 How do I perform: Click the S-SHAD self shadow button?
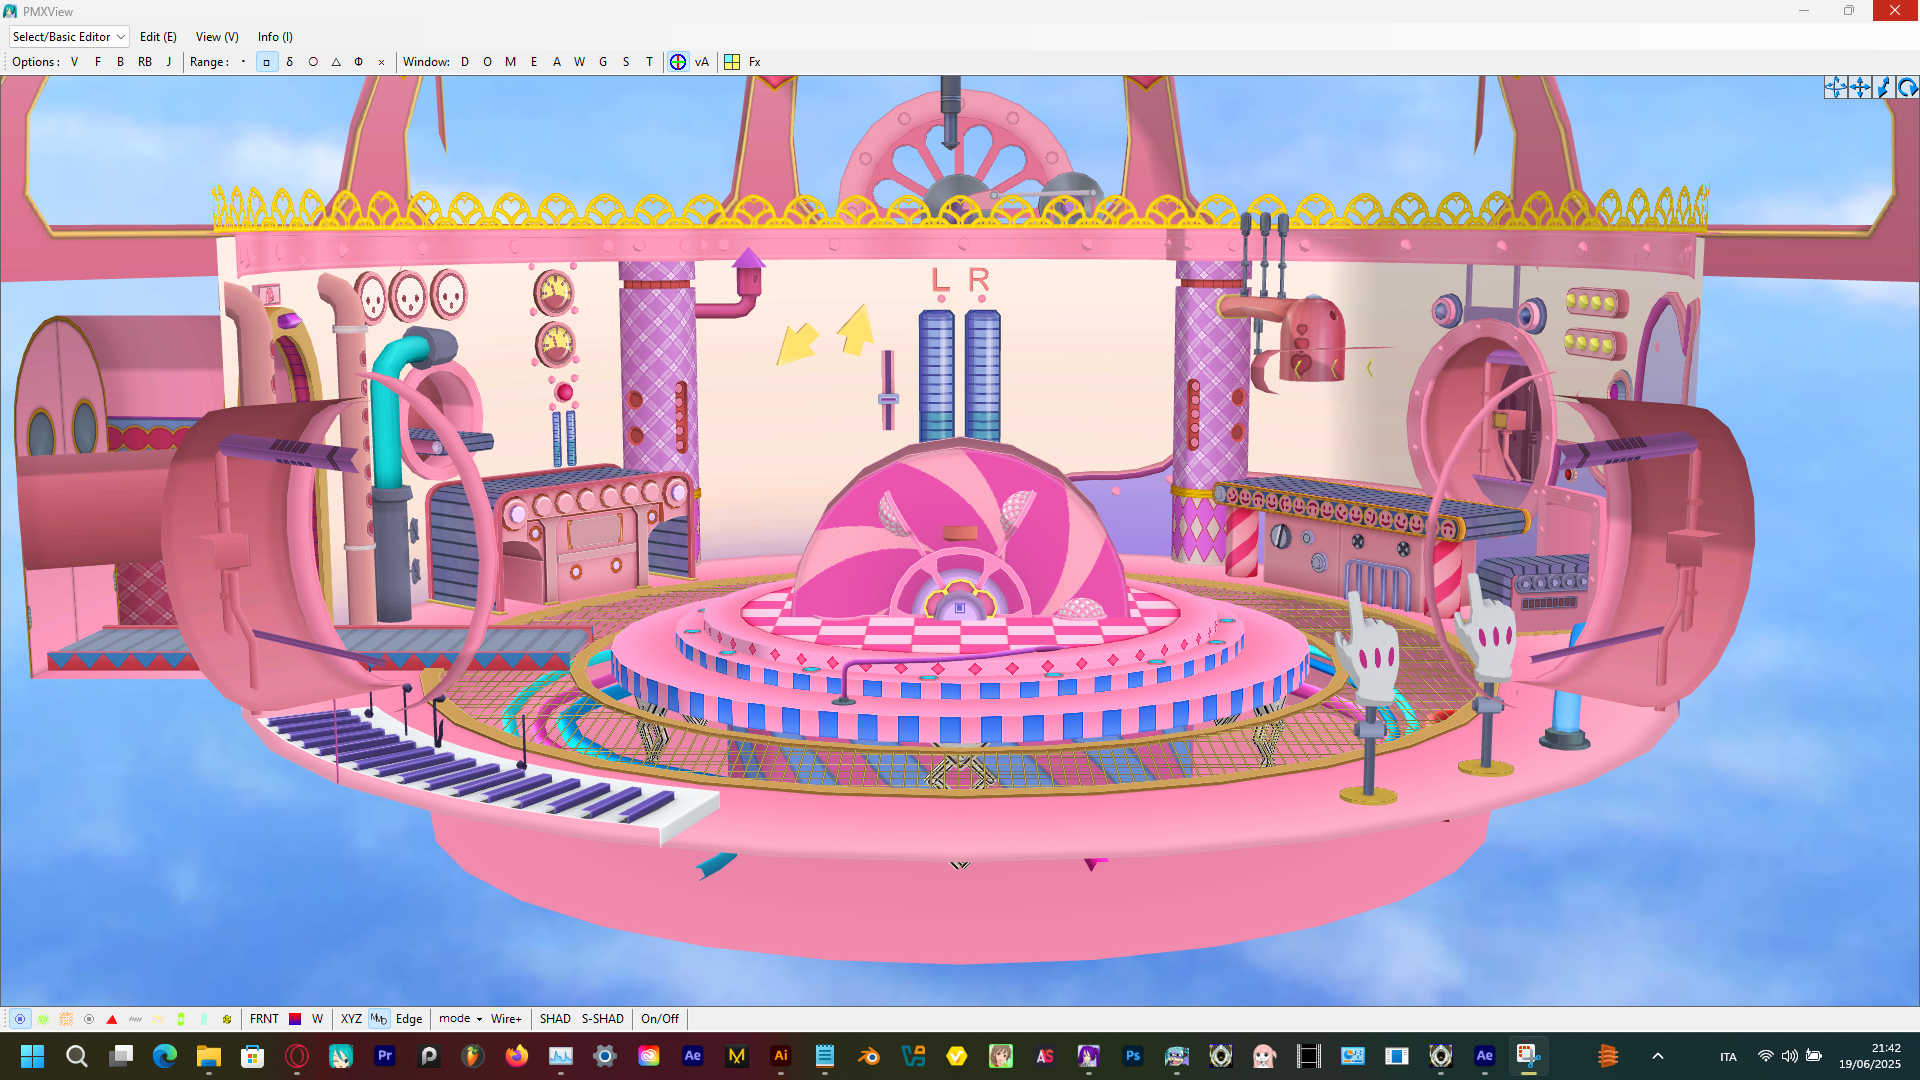(x=603, y=1019)
